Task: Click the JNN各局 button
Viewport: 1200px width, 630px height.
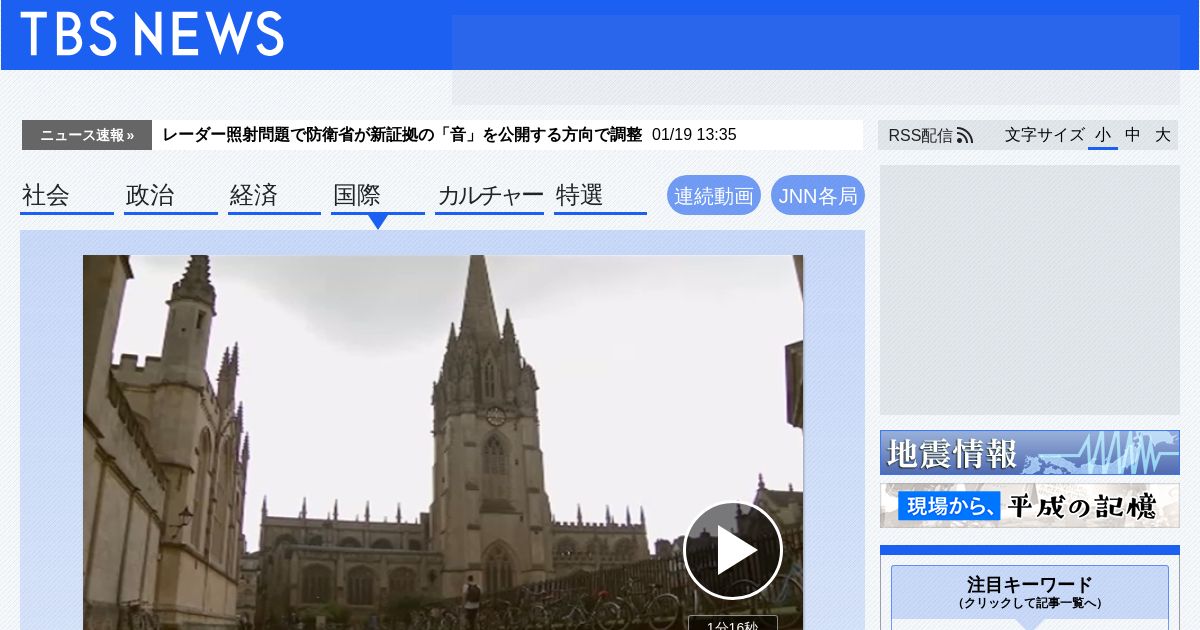Action: click(x=818, y=196)
